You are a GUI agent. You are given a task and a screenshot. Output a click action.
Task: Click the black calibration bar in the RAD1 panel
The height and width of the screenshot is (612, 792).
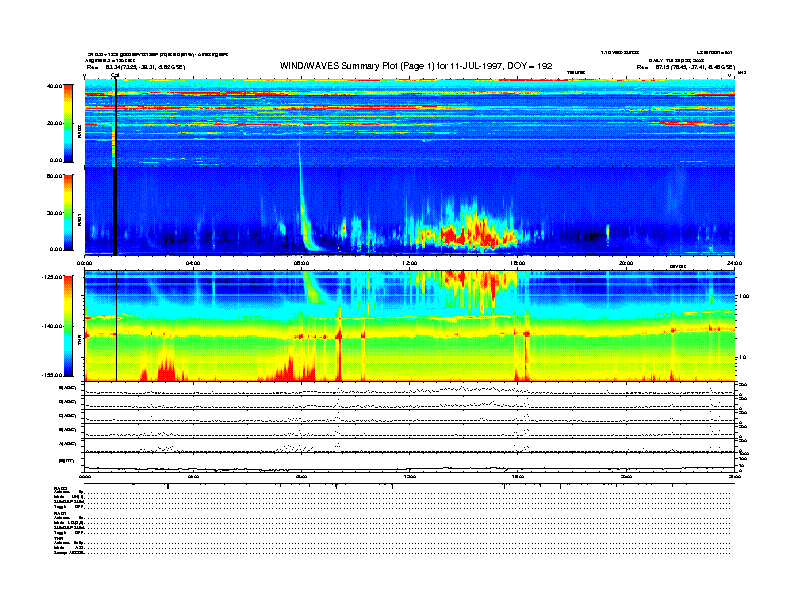(x=115, y=211)
